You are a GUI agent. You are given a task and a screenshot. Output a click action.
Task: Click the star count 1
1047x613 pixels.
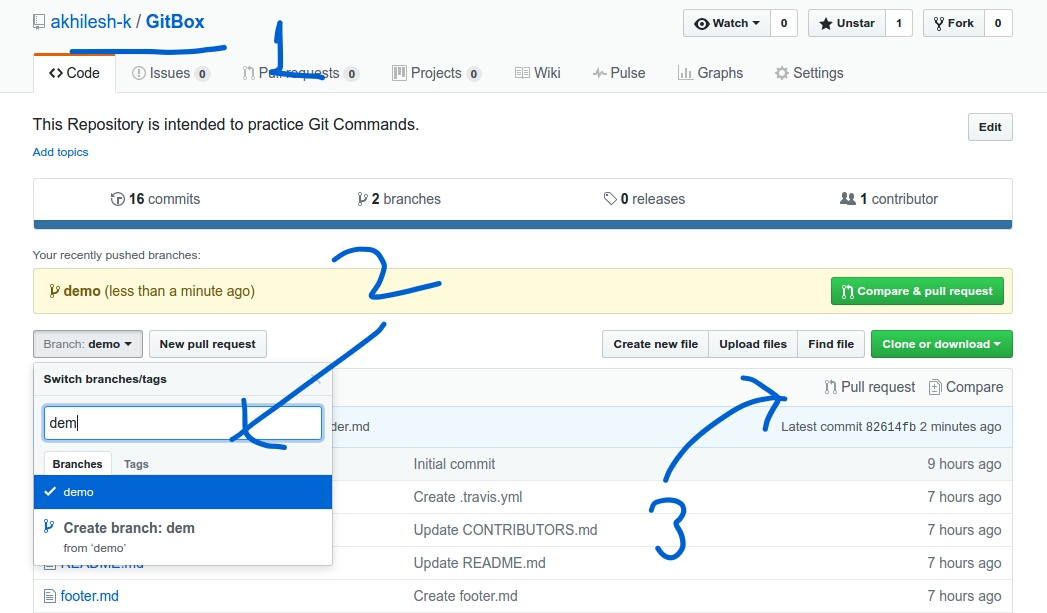coord(899,23)
